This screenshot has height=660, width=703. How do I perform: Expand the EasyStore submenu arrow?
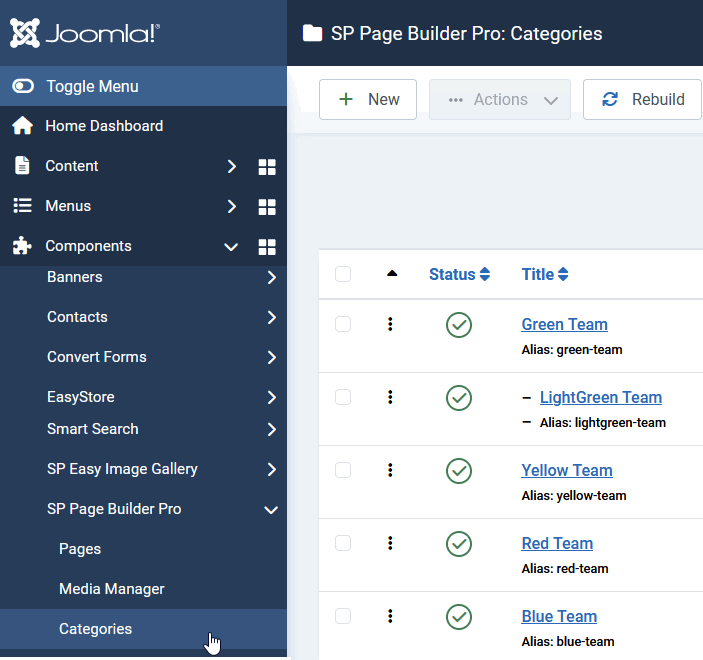[x=272, y=397]
